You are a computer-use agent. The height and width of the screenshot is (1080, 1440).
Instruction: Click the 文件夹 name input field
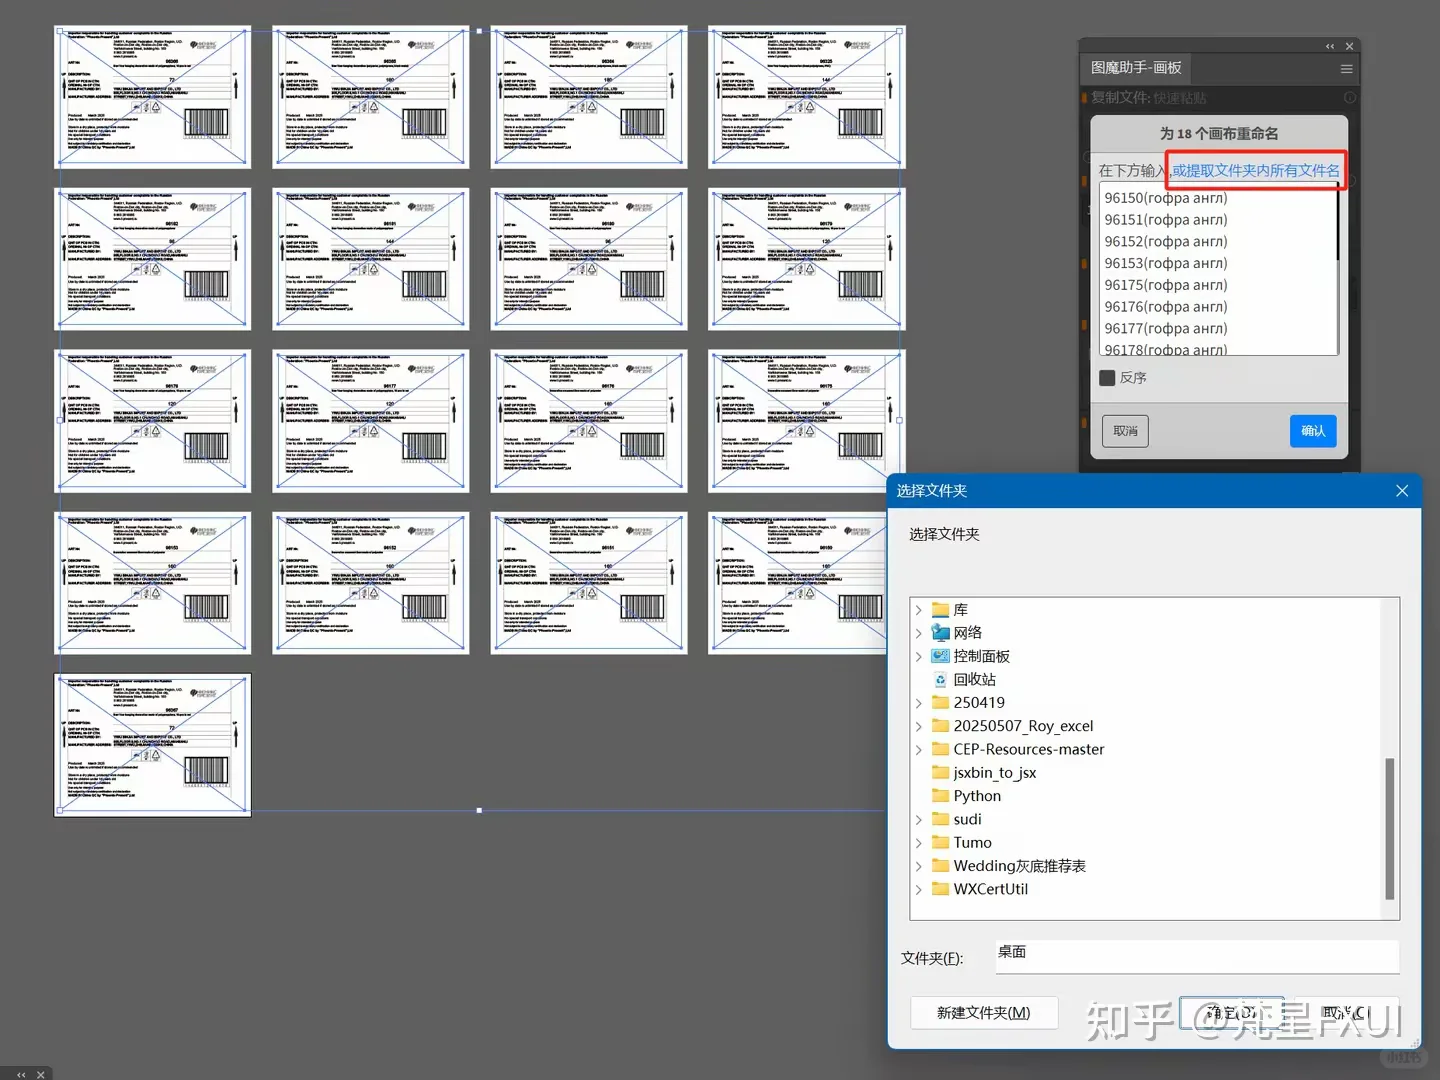tap(1197, 955)
